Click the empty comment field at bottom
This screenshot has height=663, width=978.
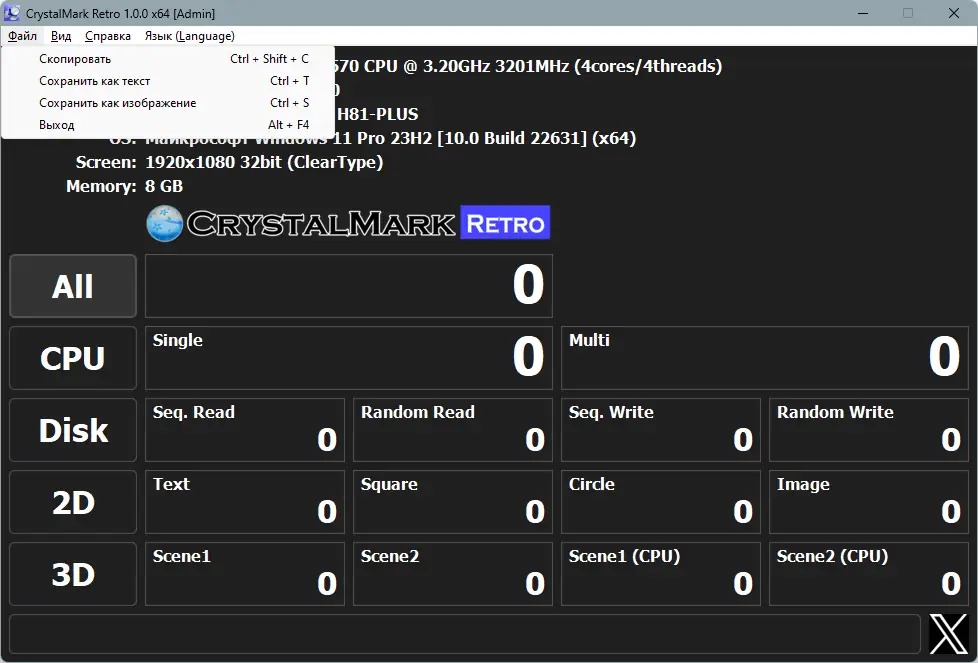(465, 634)
